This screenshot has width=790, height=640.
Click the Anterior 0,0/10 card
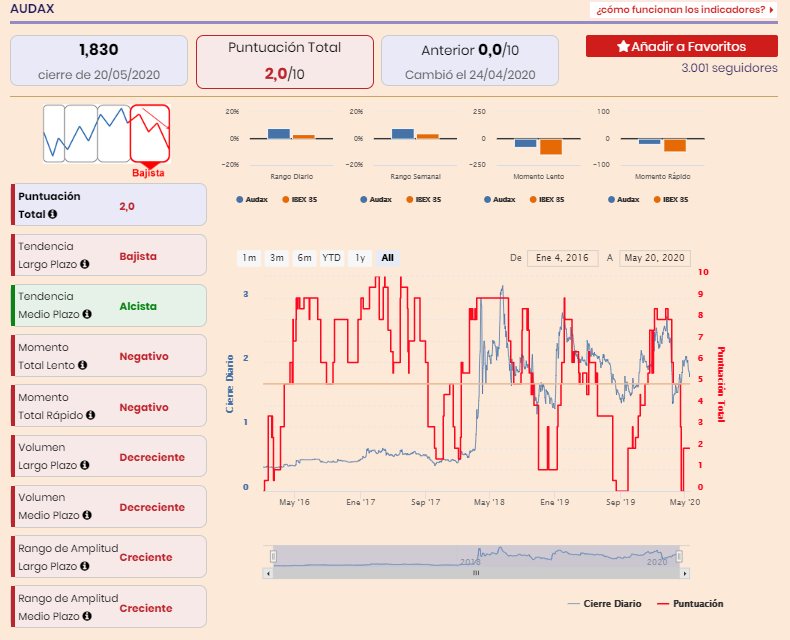coord(470,61)
